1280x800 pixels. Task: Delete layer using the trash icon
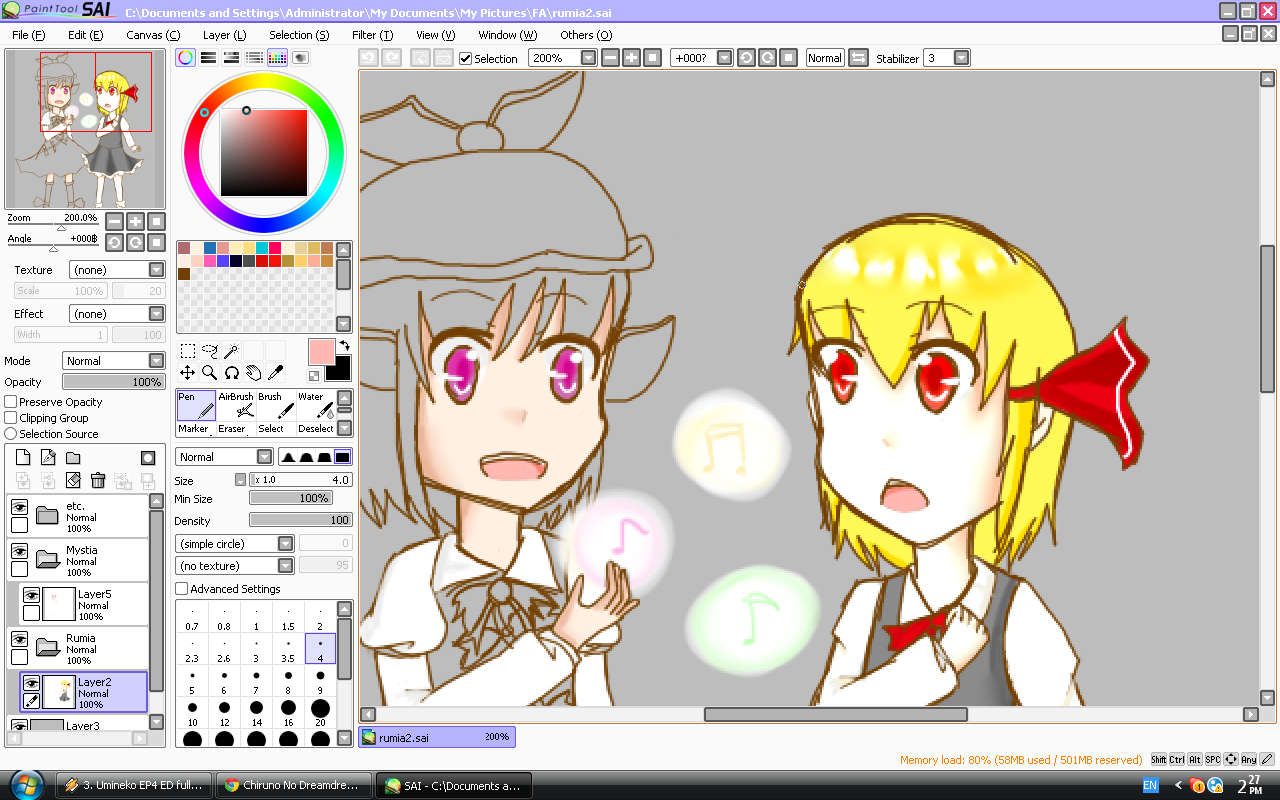(98, 481)
